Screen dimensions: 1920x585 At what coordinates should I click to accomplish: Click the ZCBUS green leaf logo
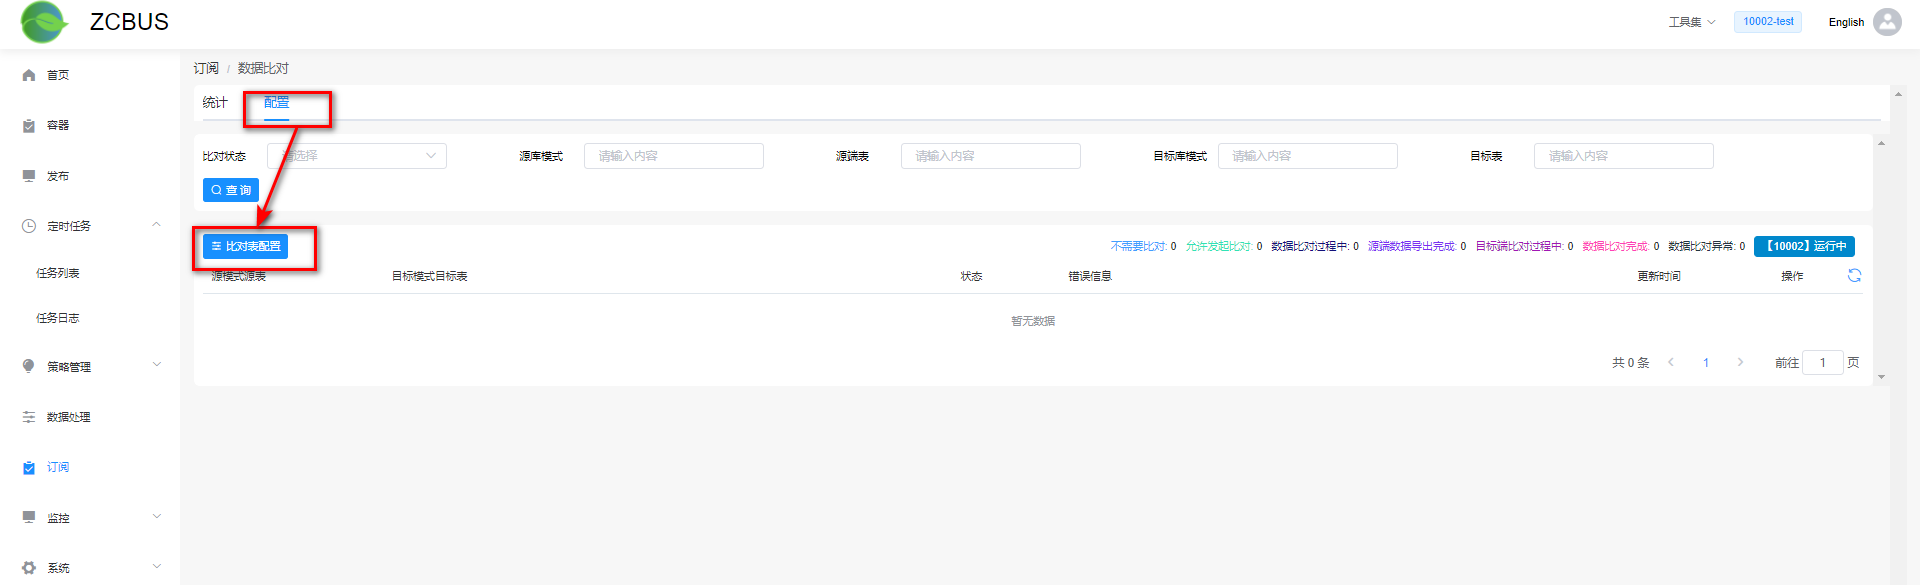[x=43, y=22]
